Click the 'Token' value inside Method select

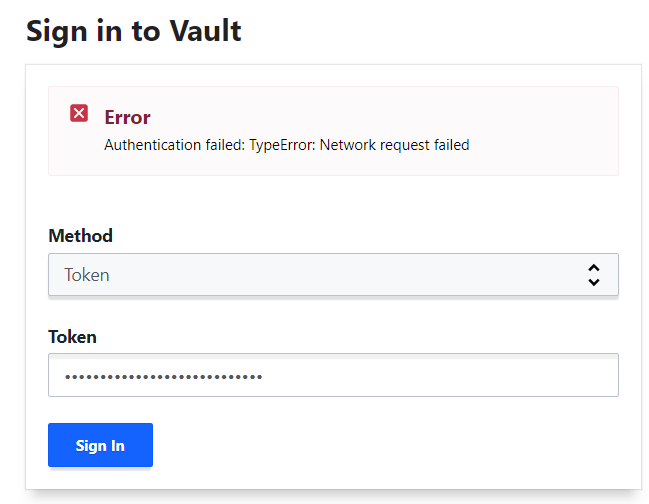87,275
